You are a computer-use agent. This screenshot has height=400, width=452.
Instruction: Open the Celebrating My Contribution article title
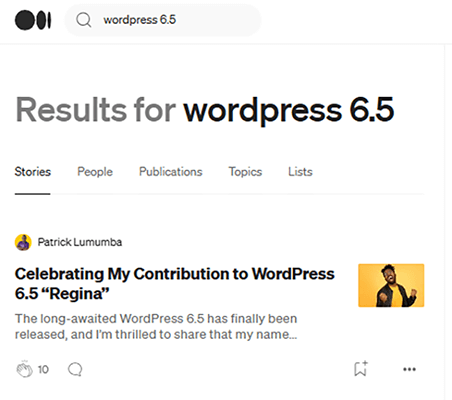tap(175, 284)
